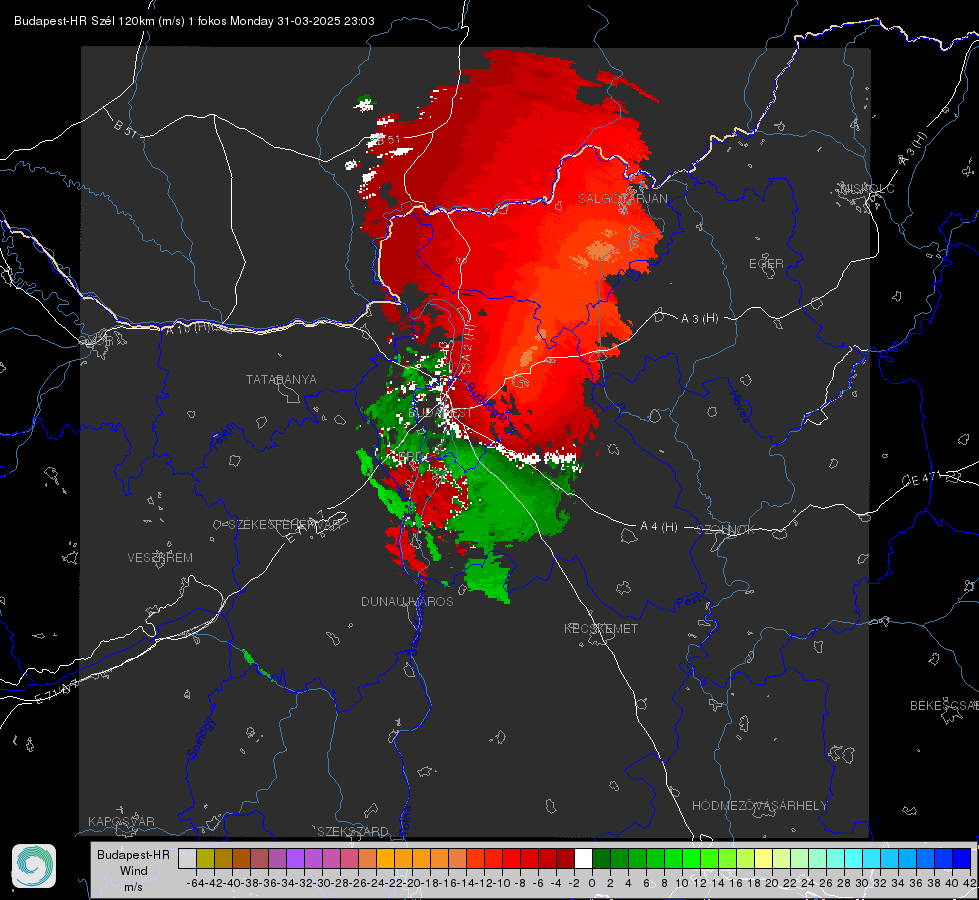Click the HODMEZOVASARHELY city label
The width and height of the screenshot is (979, 900).
tap(759, 806)
